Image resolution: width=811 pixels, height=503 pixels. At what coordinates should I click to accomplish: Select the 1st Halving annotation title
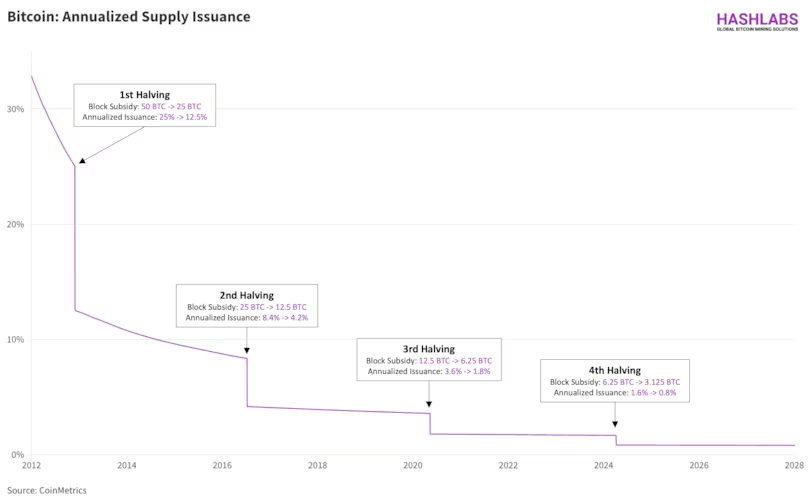point(146,95)
